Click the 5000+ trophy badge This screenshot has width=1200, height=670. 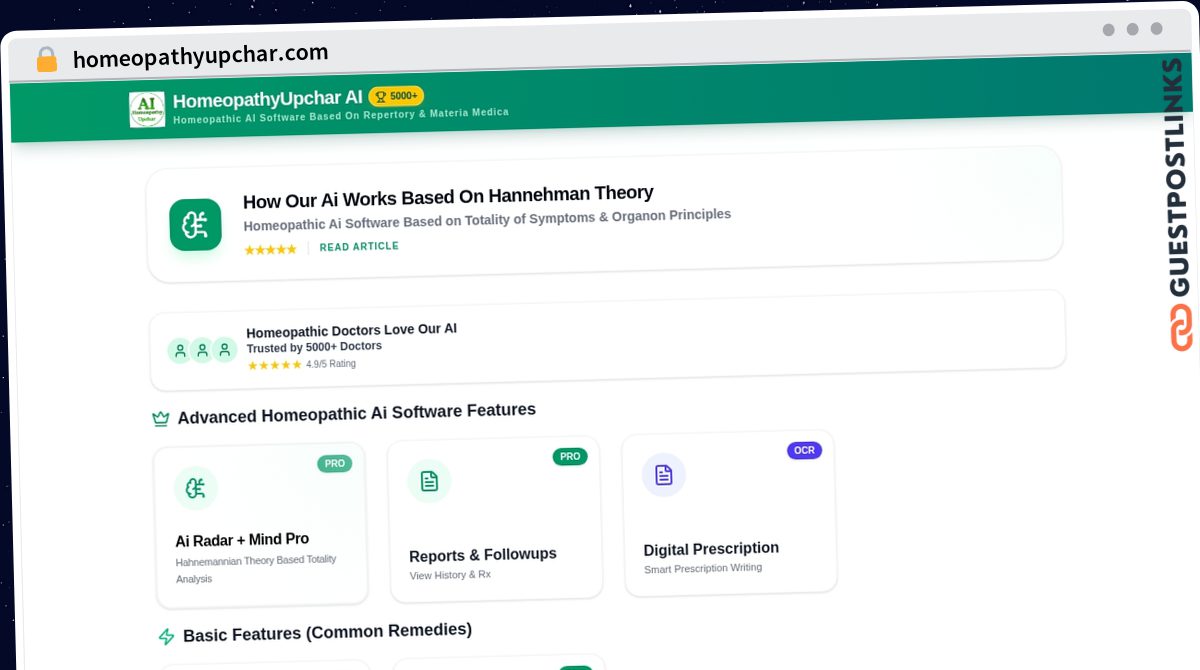[396, 96]
